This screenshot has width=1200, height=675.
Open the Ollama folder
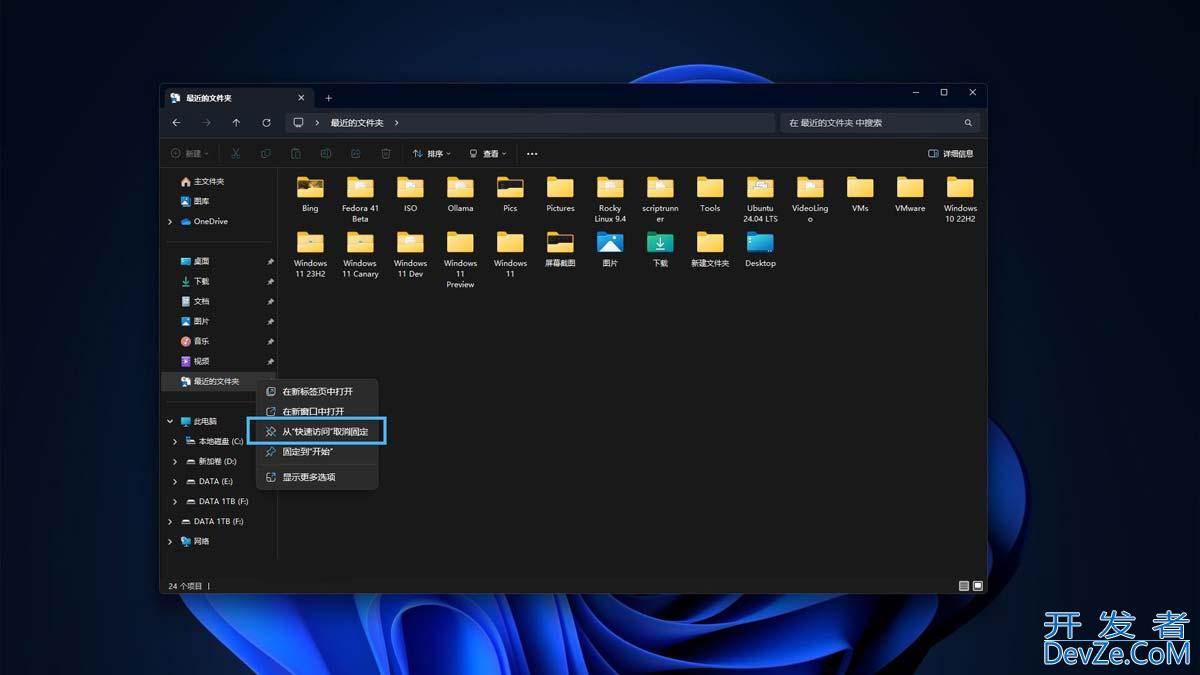tap(460, 195)
